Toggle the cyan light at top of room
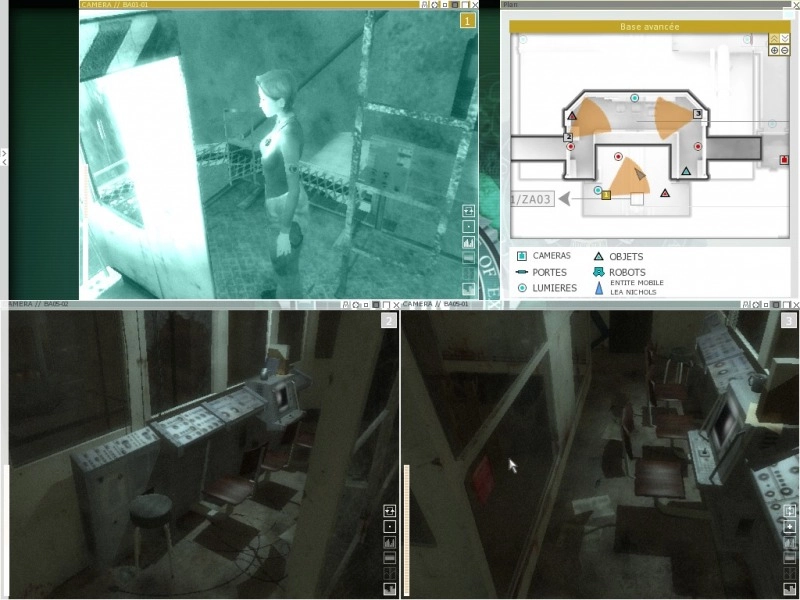This screenshot has height=600, width=800. pyautogui.click(x=635, y=98)
